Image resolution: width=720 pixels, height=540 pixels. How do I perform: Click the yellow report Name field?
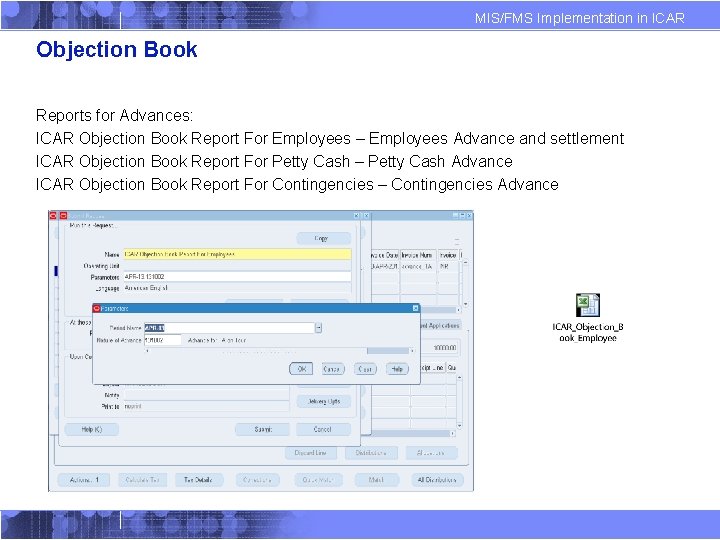pos(237,254)
